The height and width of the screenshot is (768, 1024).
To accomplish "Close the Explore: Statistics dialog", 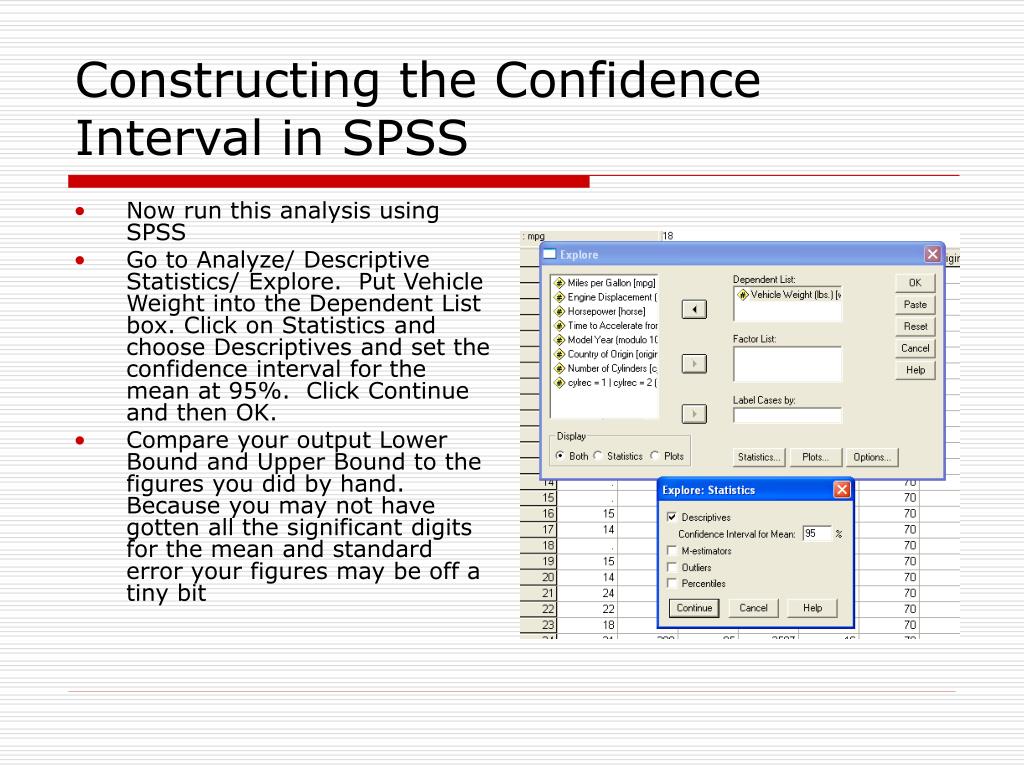I will coord(842,489).
